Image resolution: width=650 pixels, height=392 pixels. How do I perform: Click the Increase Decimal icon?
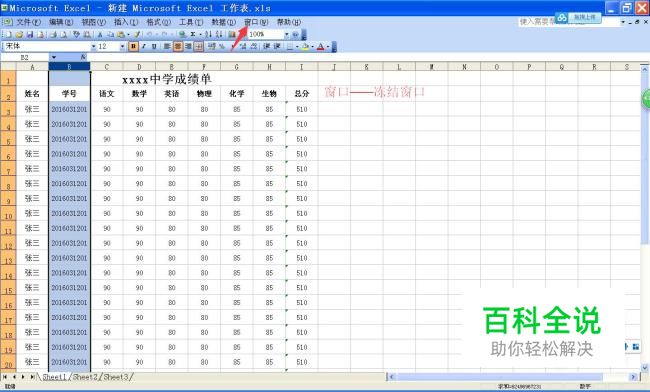pos(243,46)
